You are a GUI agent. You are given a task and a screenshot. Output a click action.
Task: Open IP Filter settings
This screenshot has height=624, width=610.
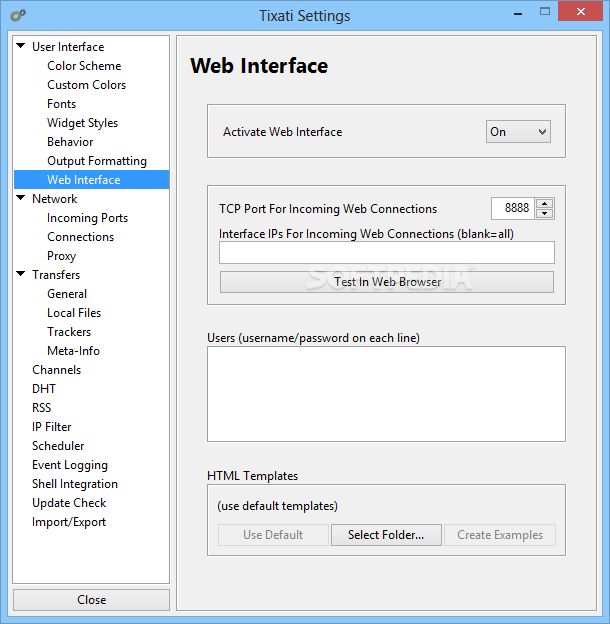(51, 427)
